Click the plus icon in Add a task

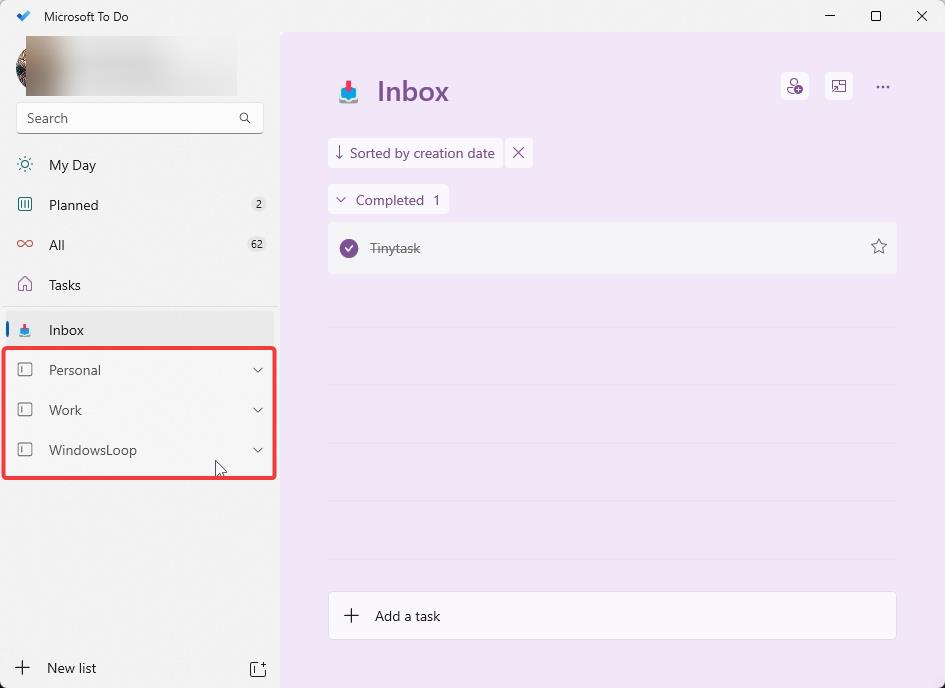pyautogui.click(x=351, y=615)
